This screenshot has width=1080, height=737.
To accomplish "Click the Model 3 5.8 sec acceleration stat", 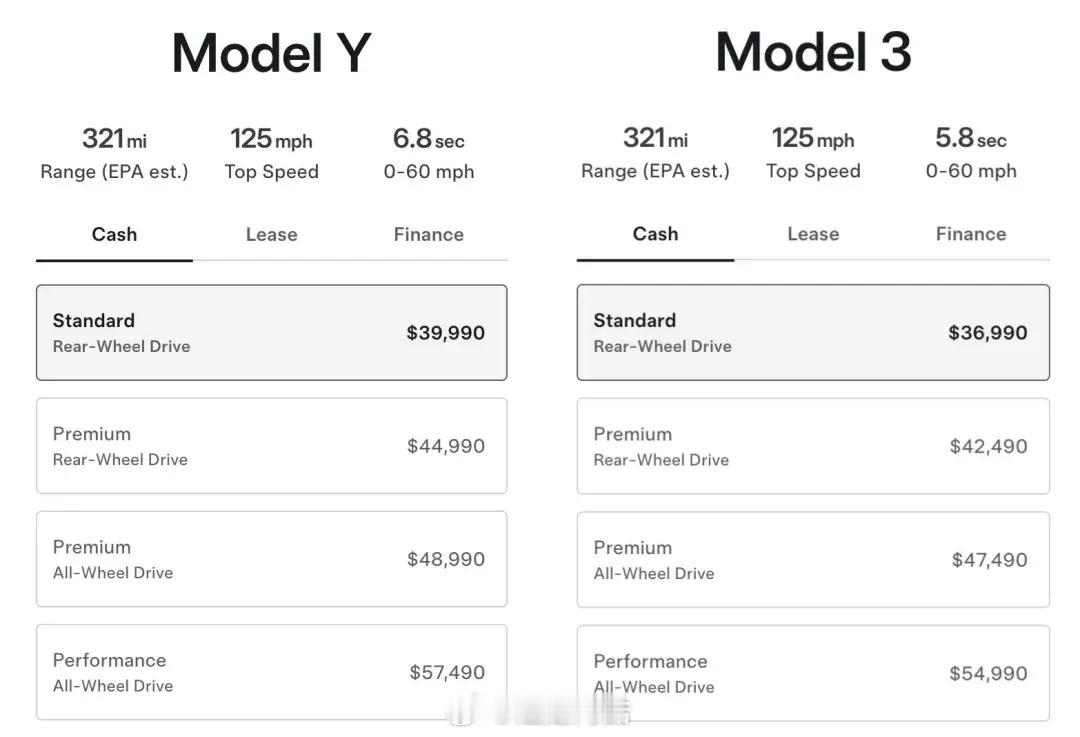I will click(970, 153).
